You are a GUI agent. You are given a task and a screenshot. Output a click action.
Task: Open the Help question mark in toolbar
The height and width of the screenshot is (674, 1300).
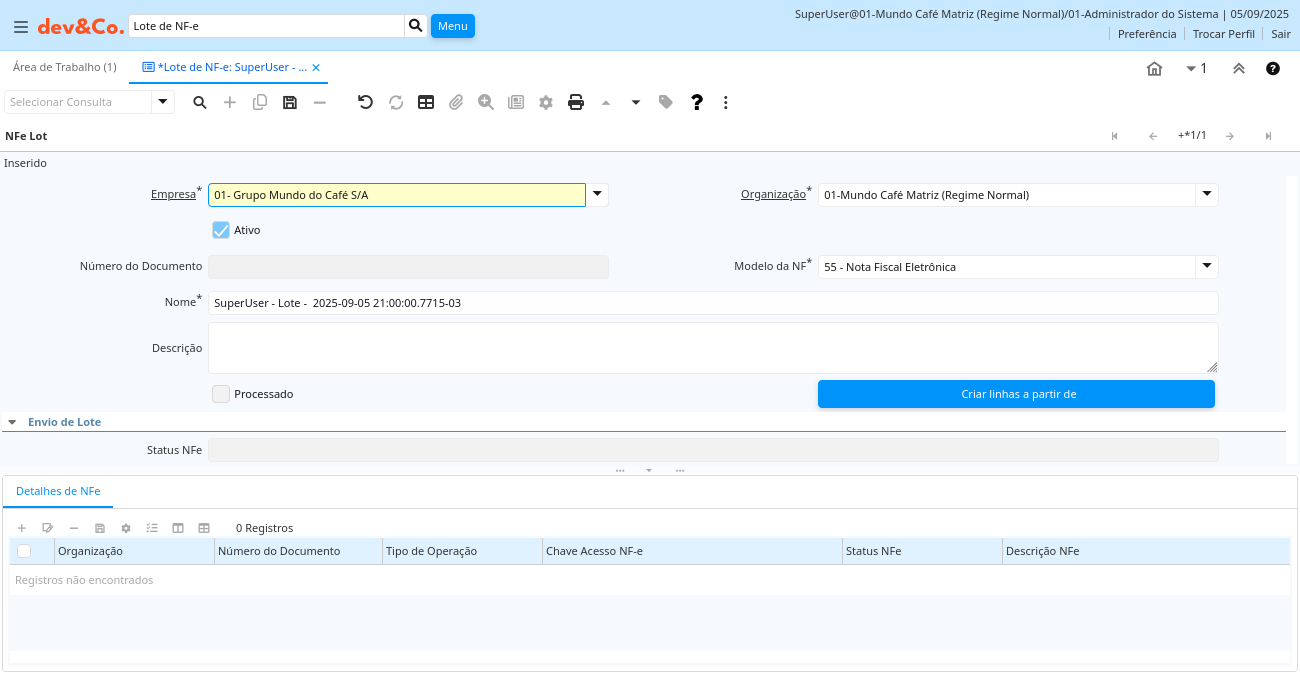[x=697, y=102]
